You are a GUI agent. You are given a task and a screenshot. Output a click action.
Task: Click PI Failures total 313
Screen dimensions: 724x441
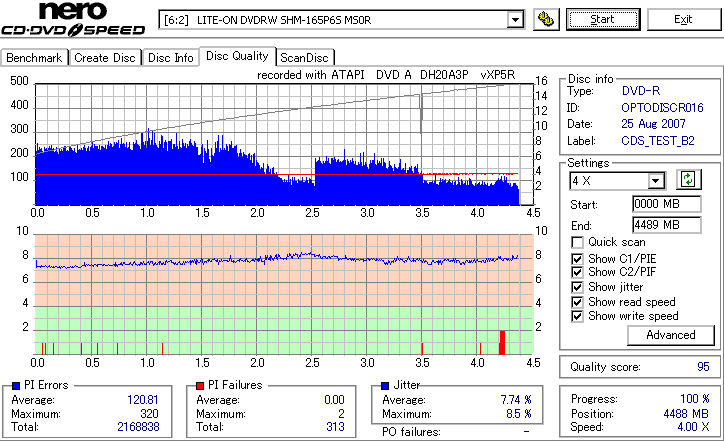pyautogui.click(x=335, y=427)
